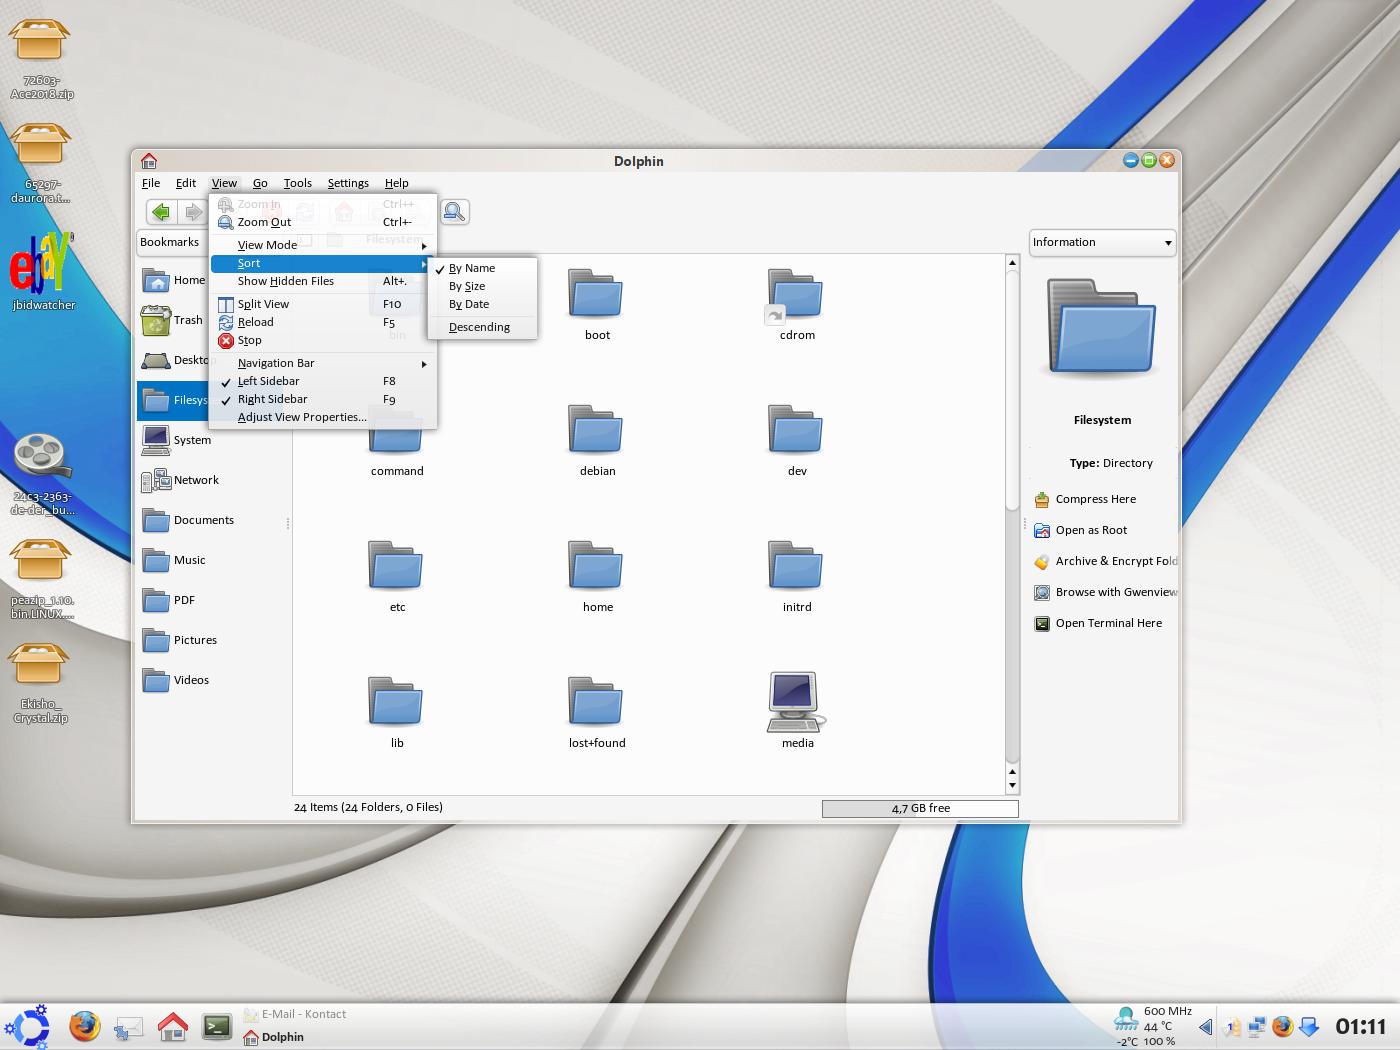The image size is (1400, 1050).
Task: Click Browse with Gwenview action
Action: coord(1105,592)
